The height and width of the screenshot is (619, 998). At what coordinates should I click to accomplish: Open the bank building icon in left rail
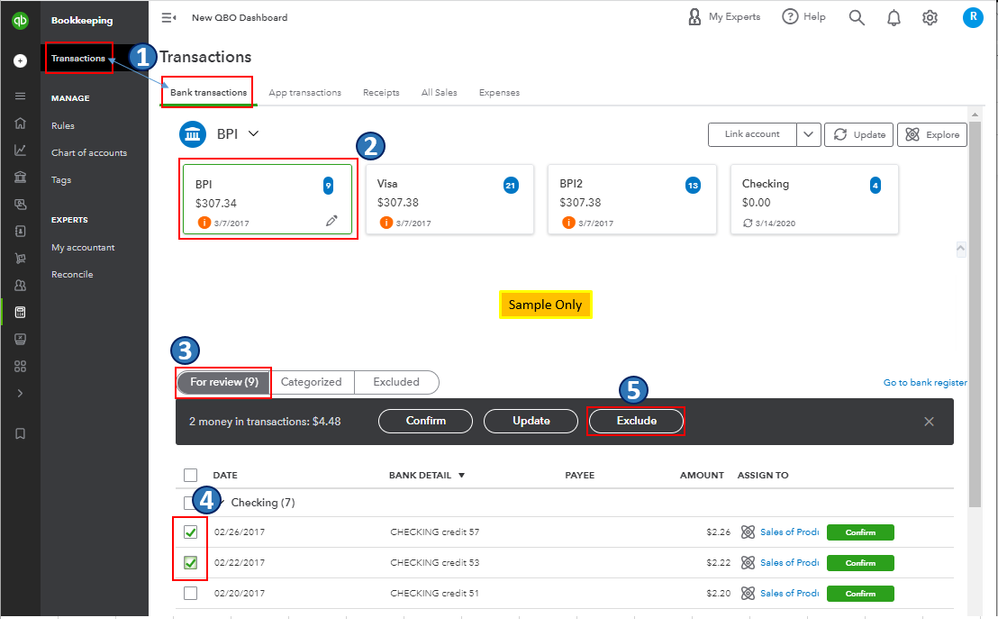20,177
